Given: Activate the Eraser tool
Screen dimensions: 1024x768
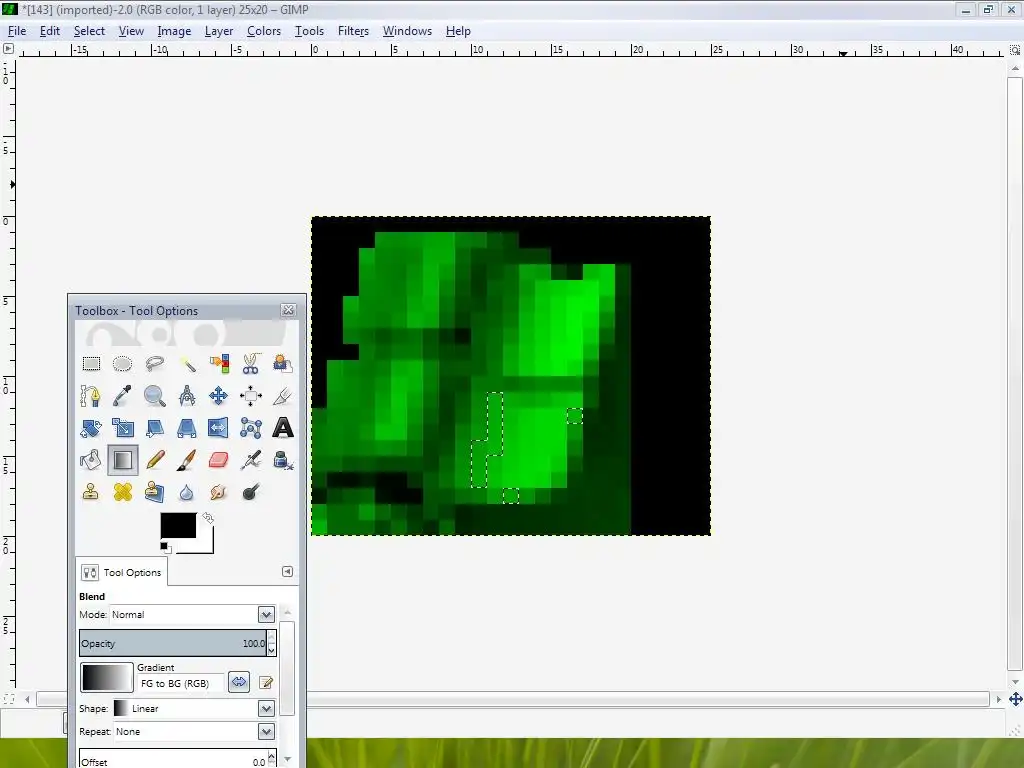Looking at the screenshot, I should (x=219, y=460).
